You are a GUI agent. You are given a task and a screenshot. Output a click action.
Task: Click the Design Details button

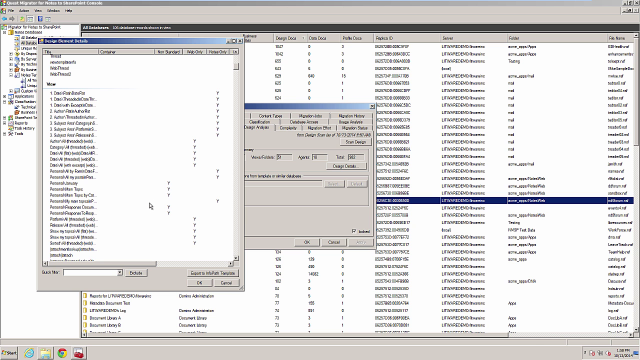point(346,166)
